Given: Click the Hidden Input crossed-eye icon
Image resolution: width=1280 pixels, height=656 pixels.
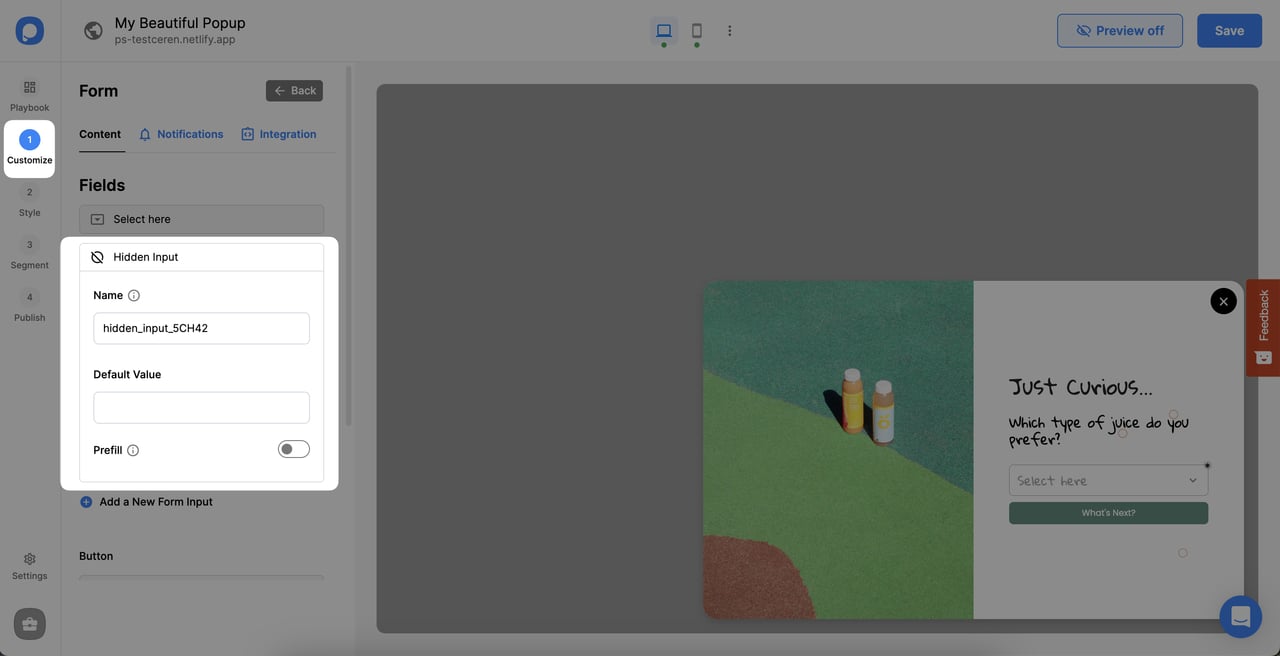Looking at the screenshot, I should tap(97, 256).
